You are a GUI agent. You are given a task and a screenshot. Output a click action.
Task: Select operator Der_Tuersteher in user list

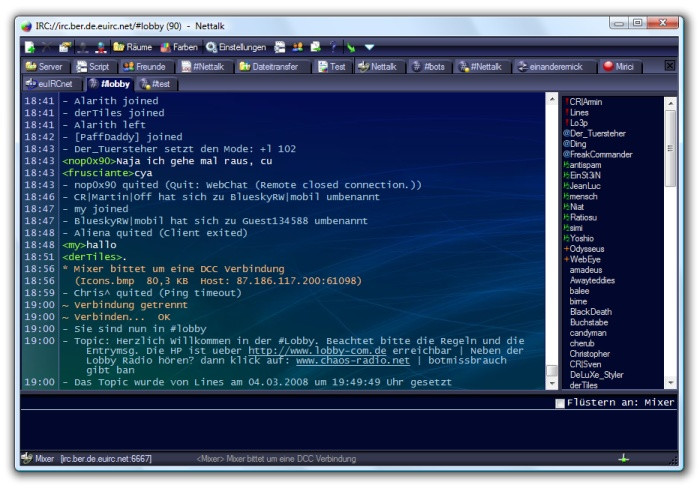tap(594, 133)
